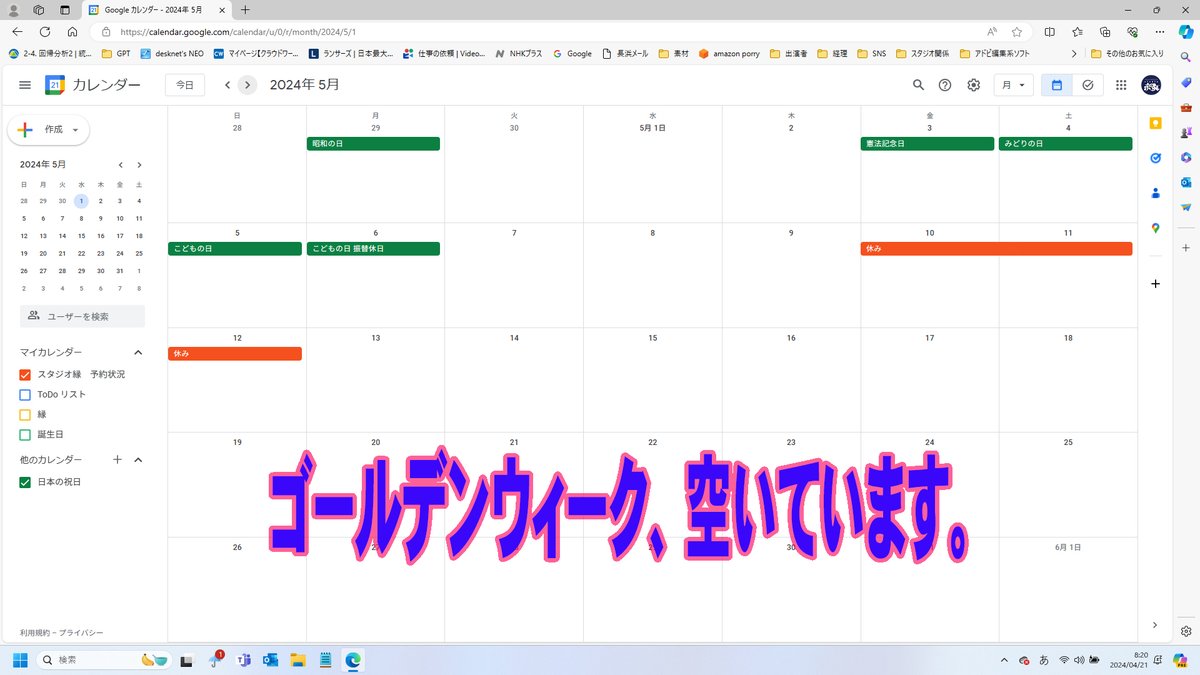Screen dimensions: 1200x675
Task: Open こどもの日 振替休日 event
Action: [x=373, y=249]
